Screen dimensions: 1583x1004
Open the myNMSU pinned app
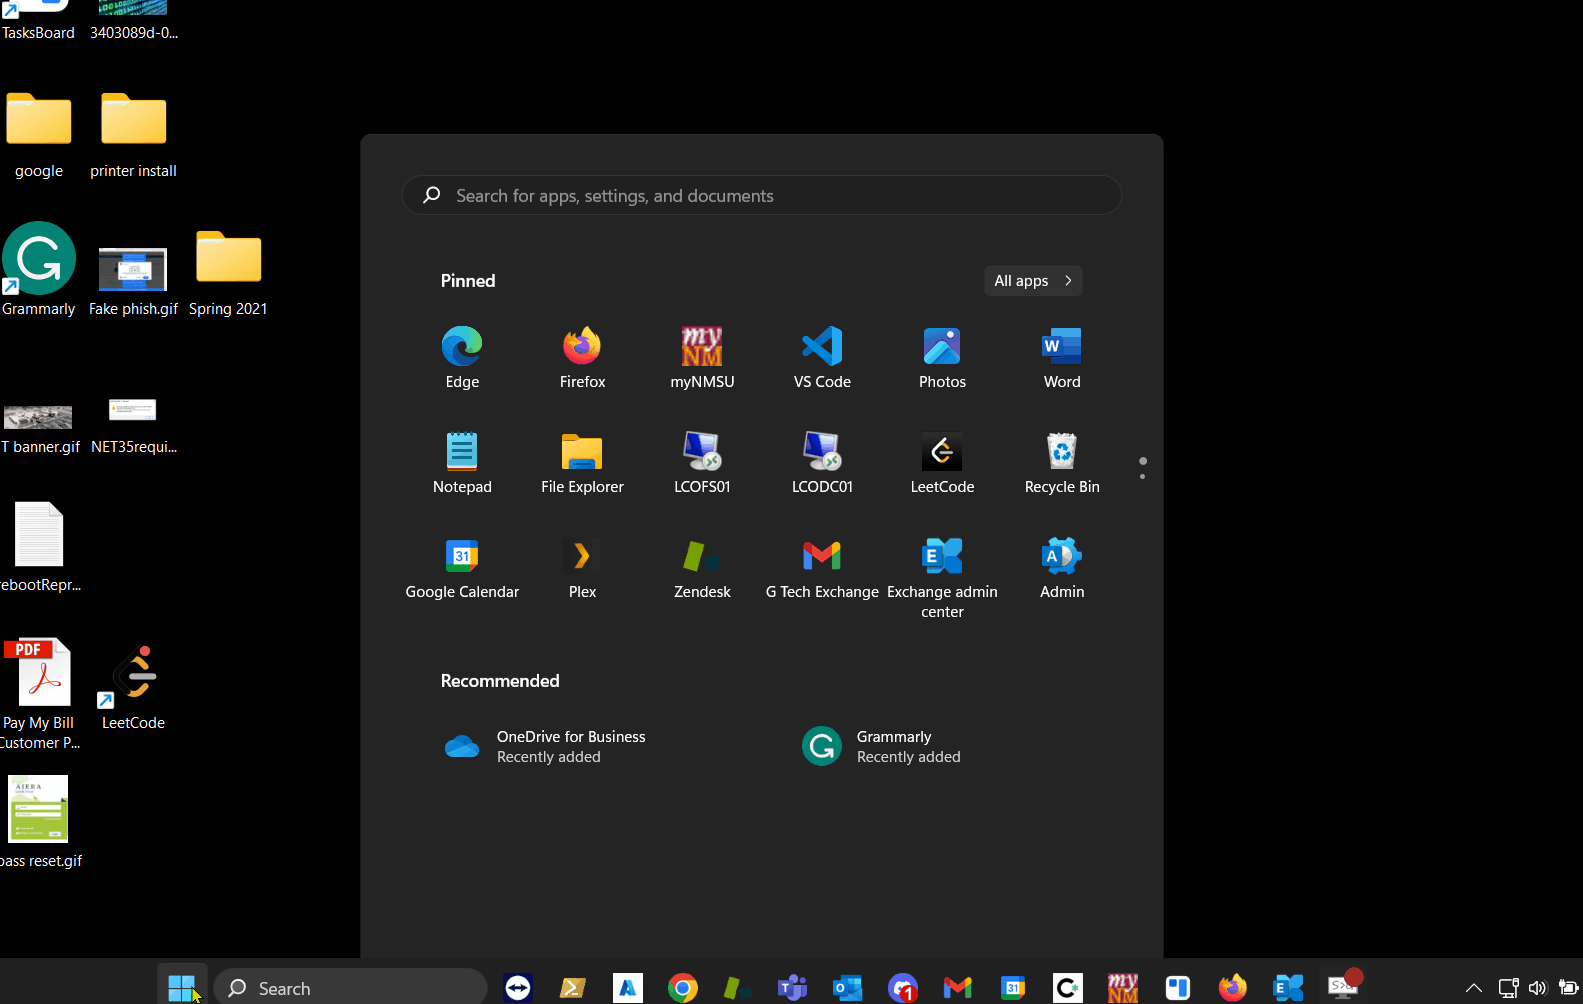coord(702,357)
